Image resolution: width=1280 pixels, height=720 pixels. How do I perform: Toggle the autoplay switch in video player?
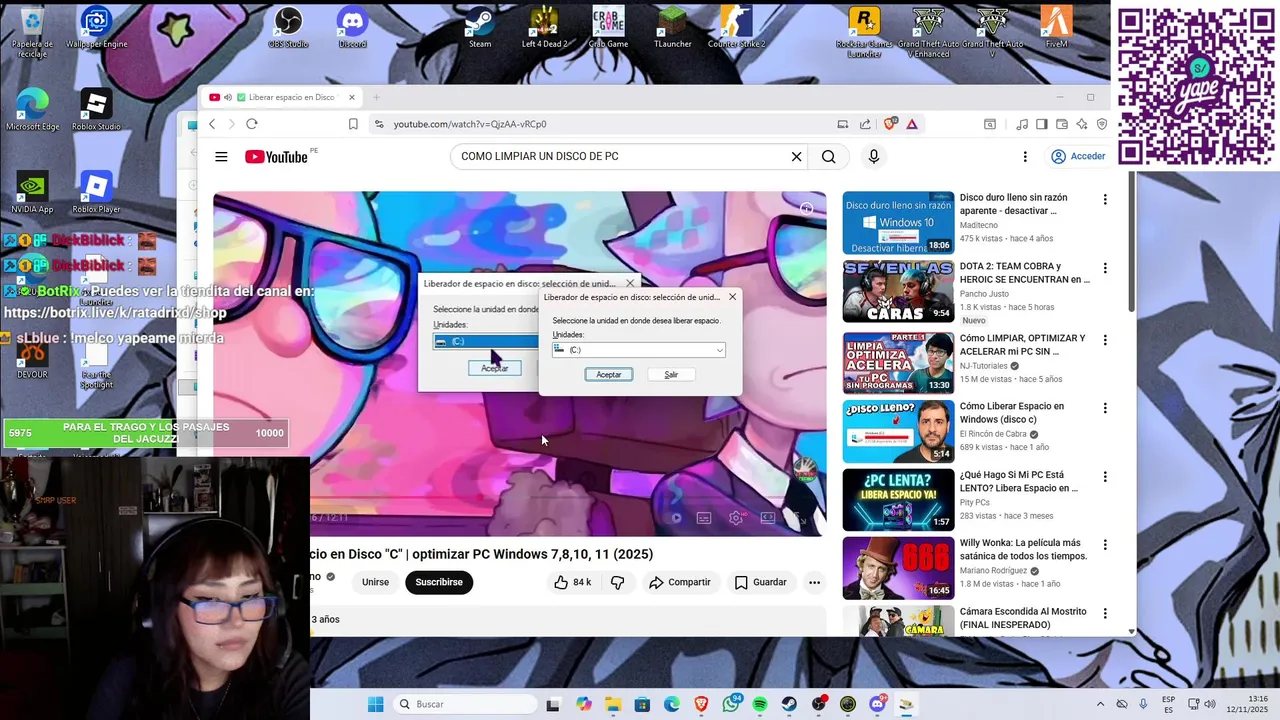tap(673, 518)
